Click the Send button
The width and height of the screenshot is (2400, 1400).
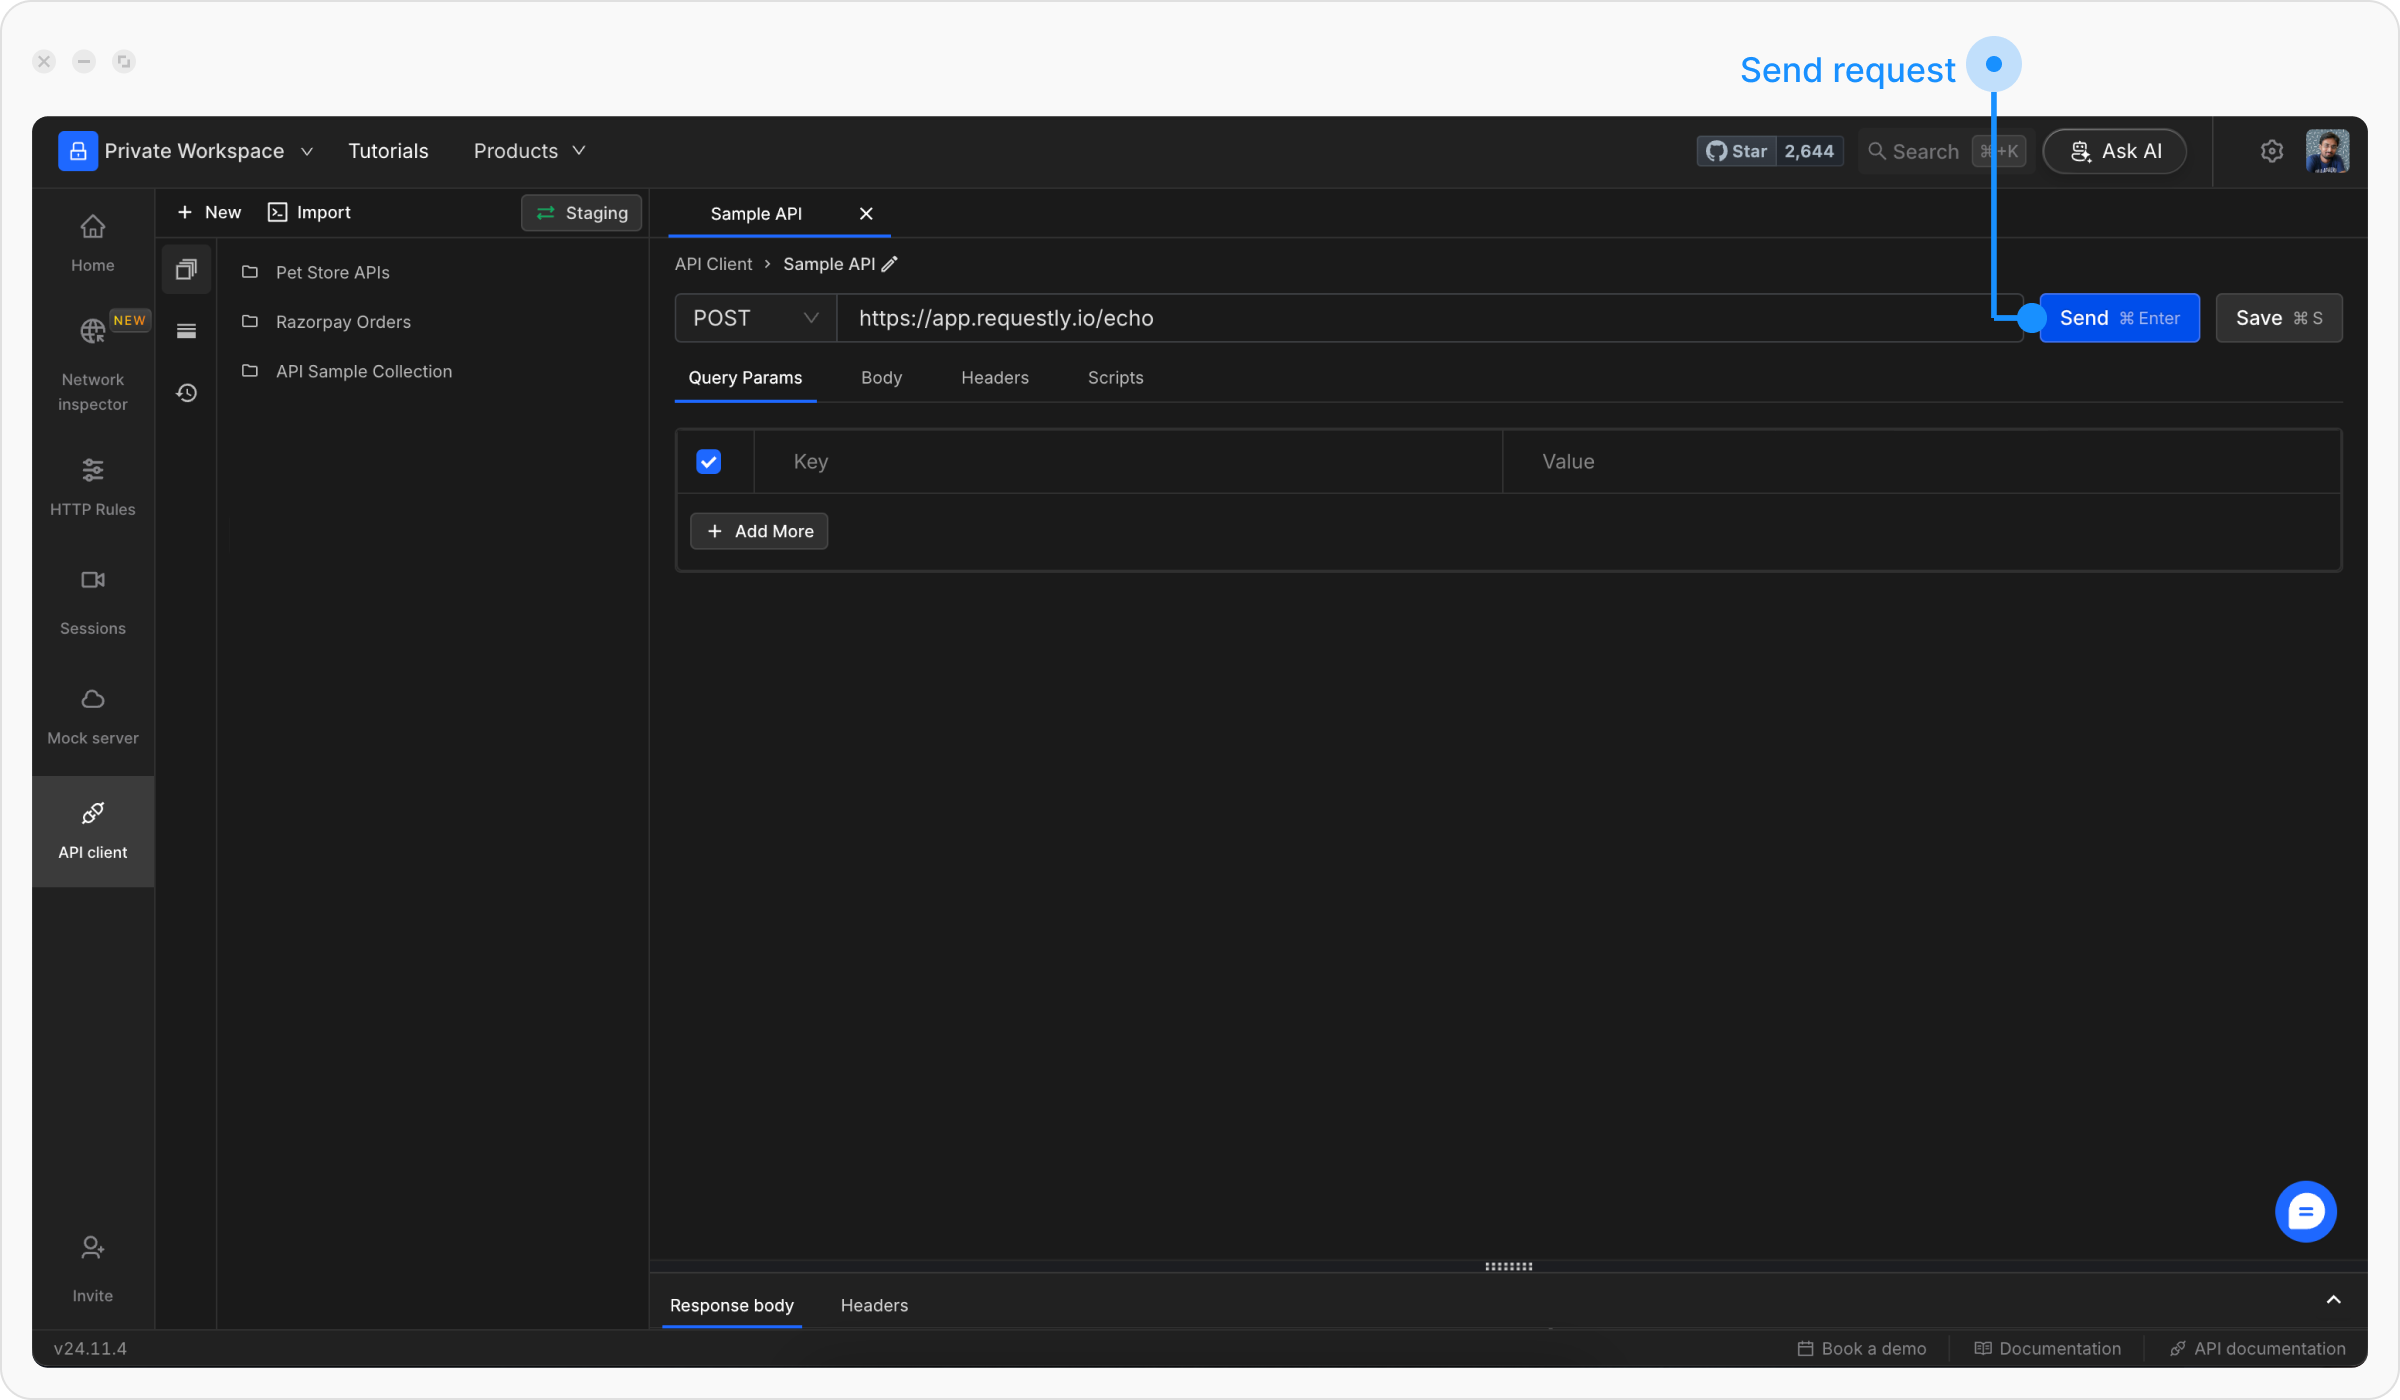2119,318
